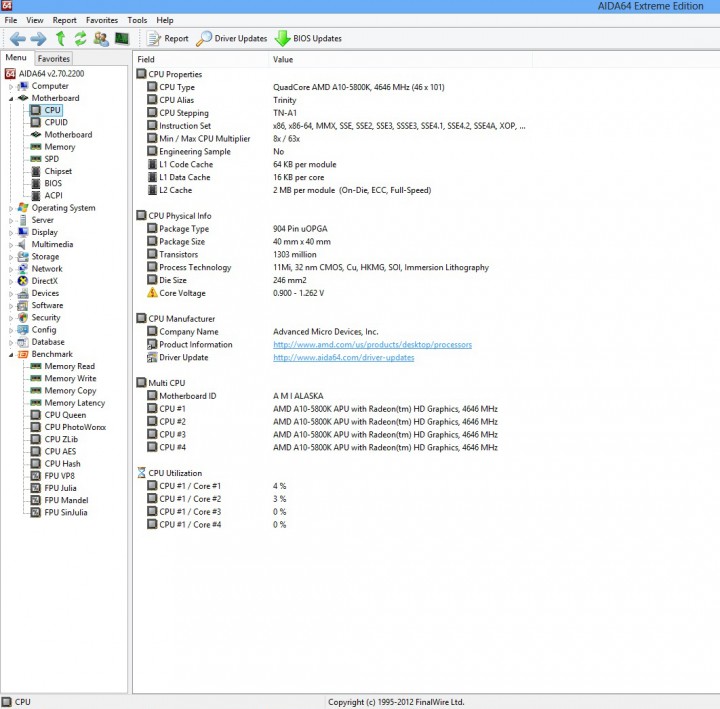Open the Report menu

coord(64,20)
